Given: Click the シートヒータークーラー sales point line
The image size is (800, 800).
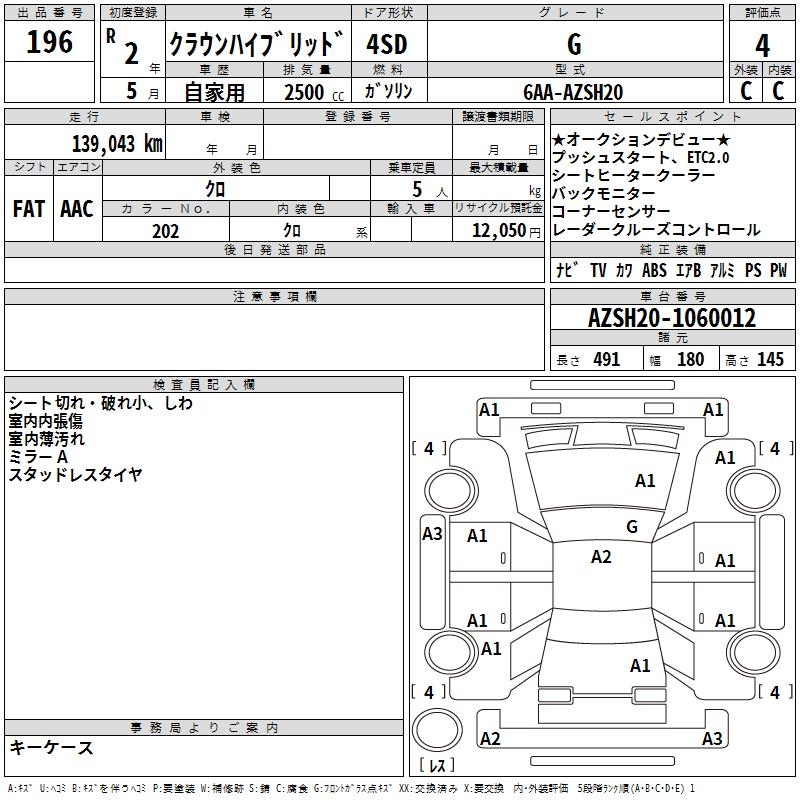Looking at the screenshot, I should (x=633, y=175).
